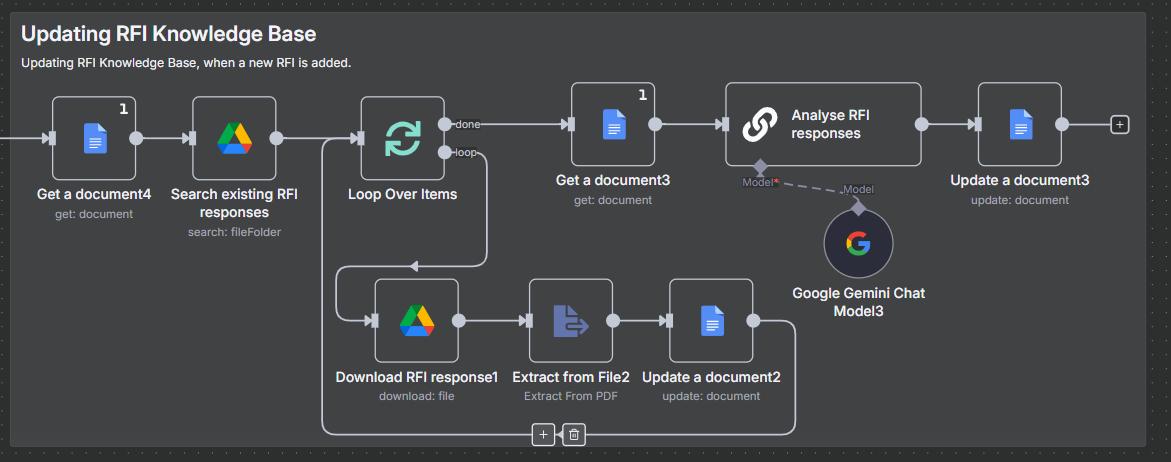
Task: Click the Get a document3 label
Action: click(x=613, y=181)
